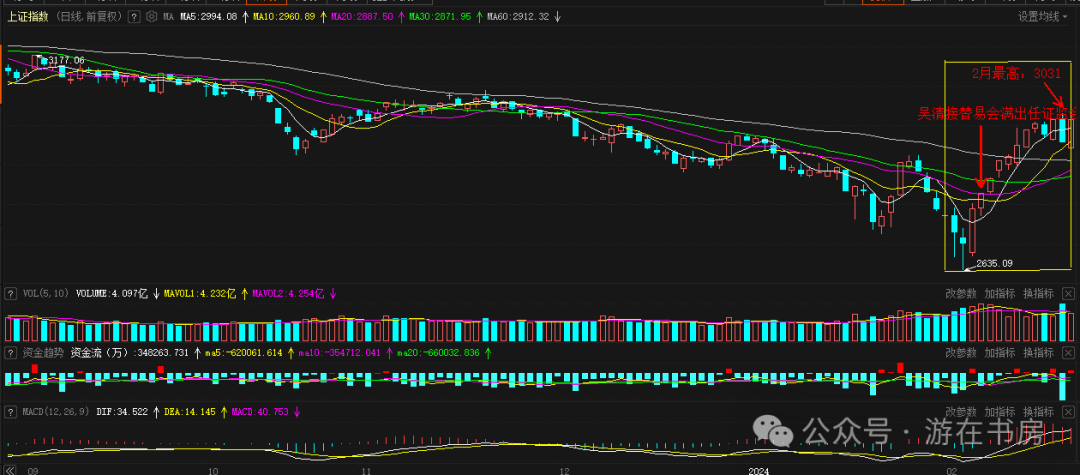Click the DEA:14.145 value
1080x475 pixels.
point(189,412)
